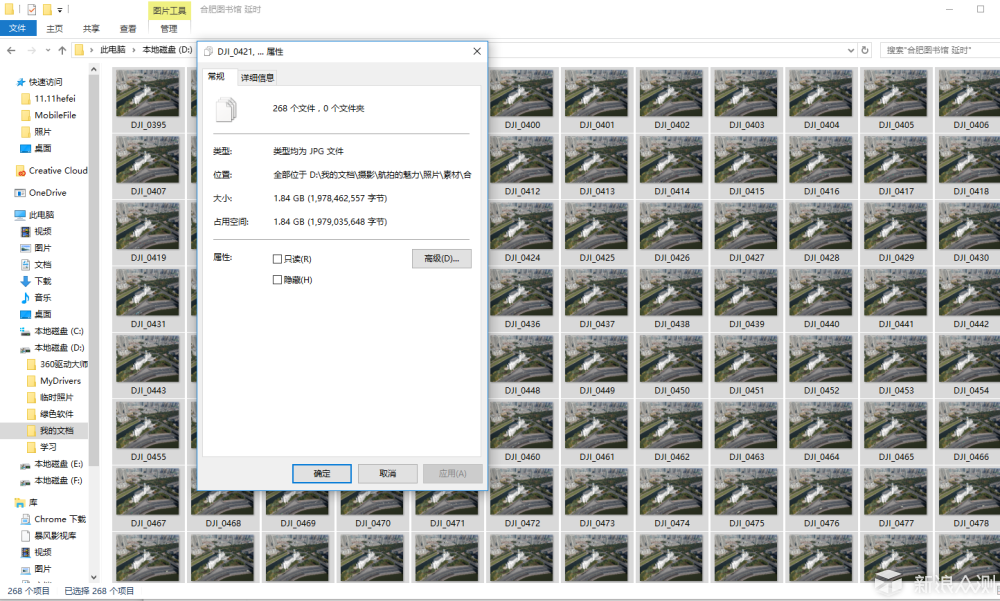Enable the Read-only (只读) checkbox

tap(278, 259)
